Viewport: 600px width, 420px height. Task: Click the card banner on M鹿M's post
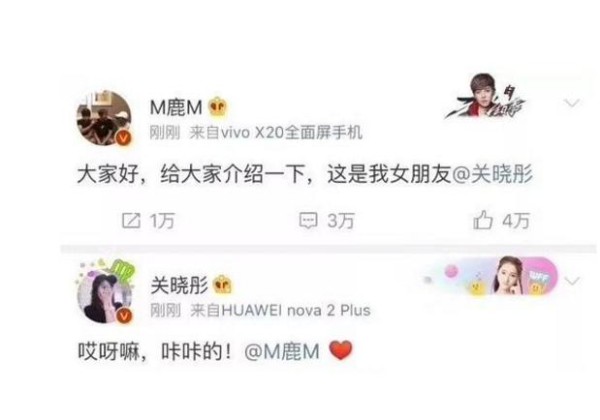[x=486, y=96]
